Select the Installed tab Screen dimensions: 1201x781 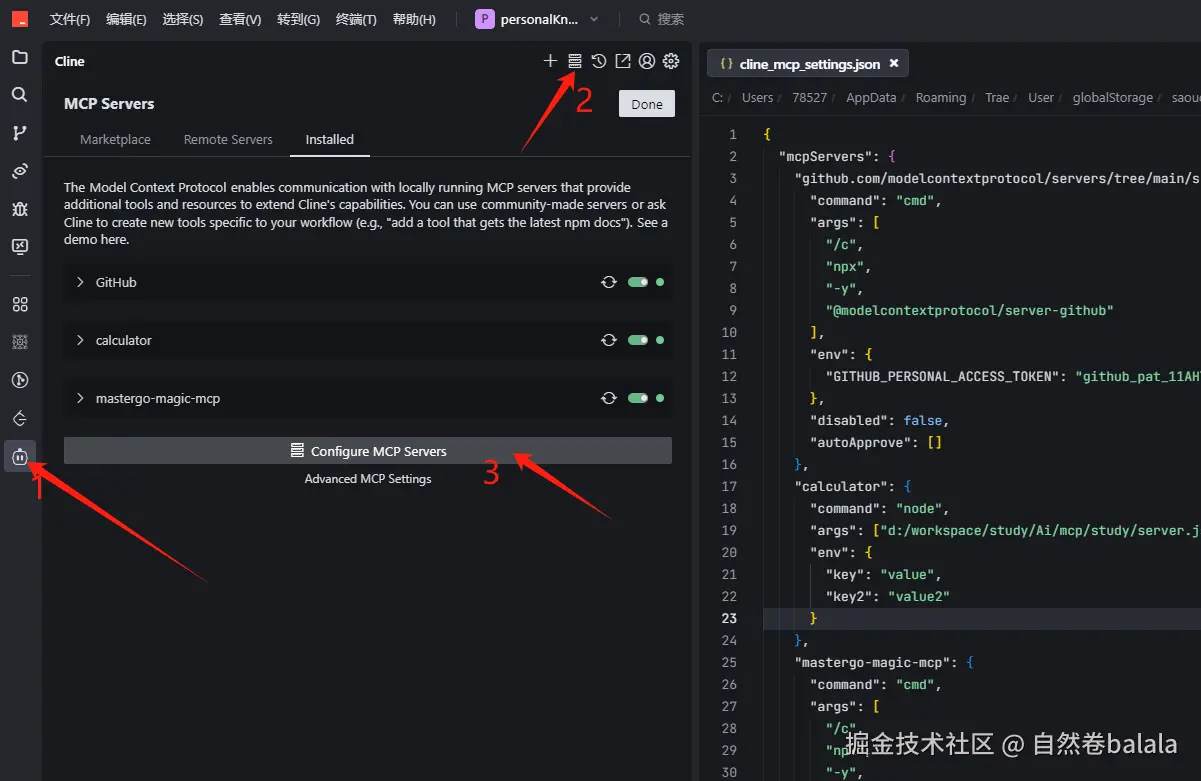pyautogui.click(x=330, y=140)
